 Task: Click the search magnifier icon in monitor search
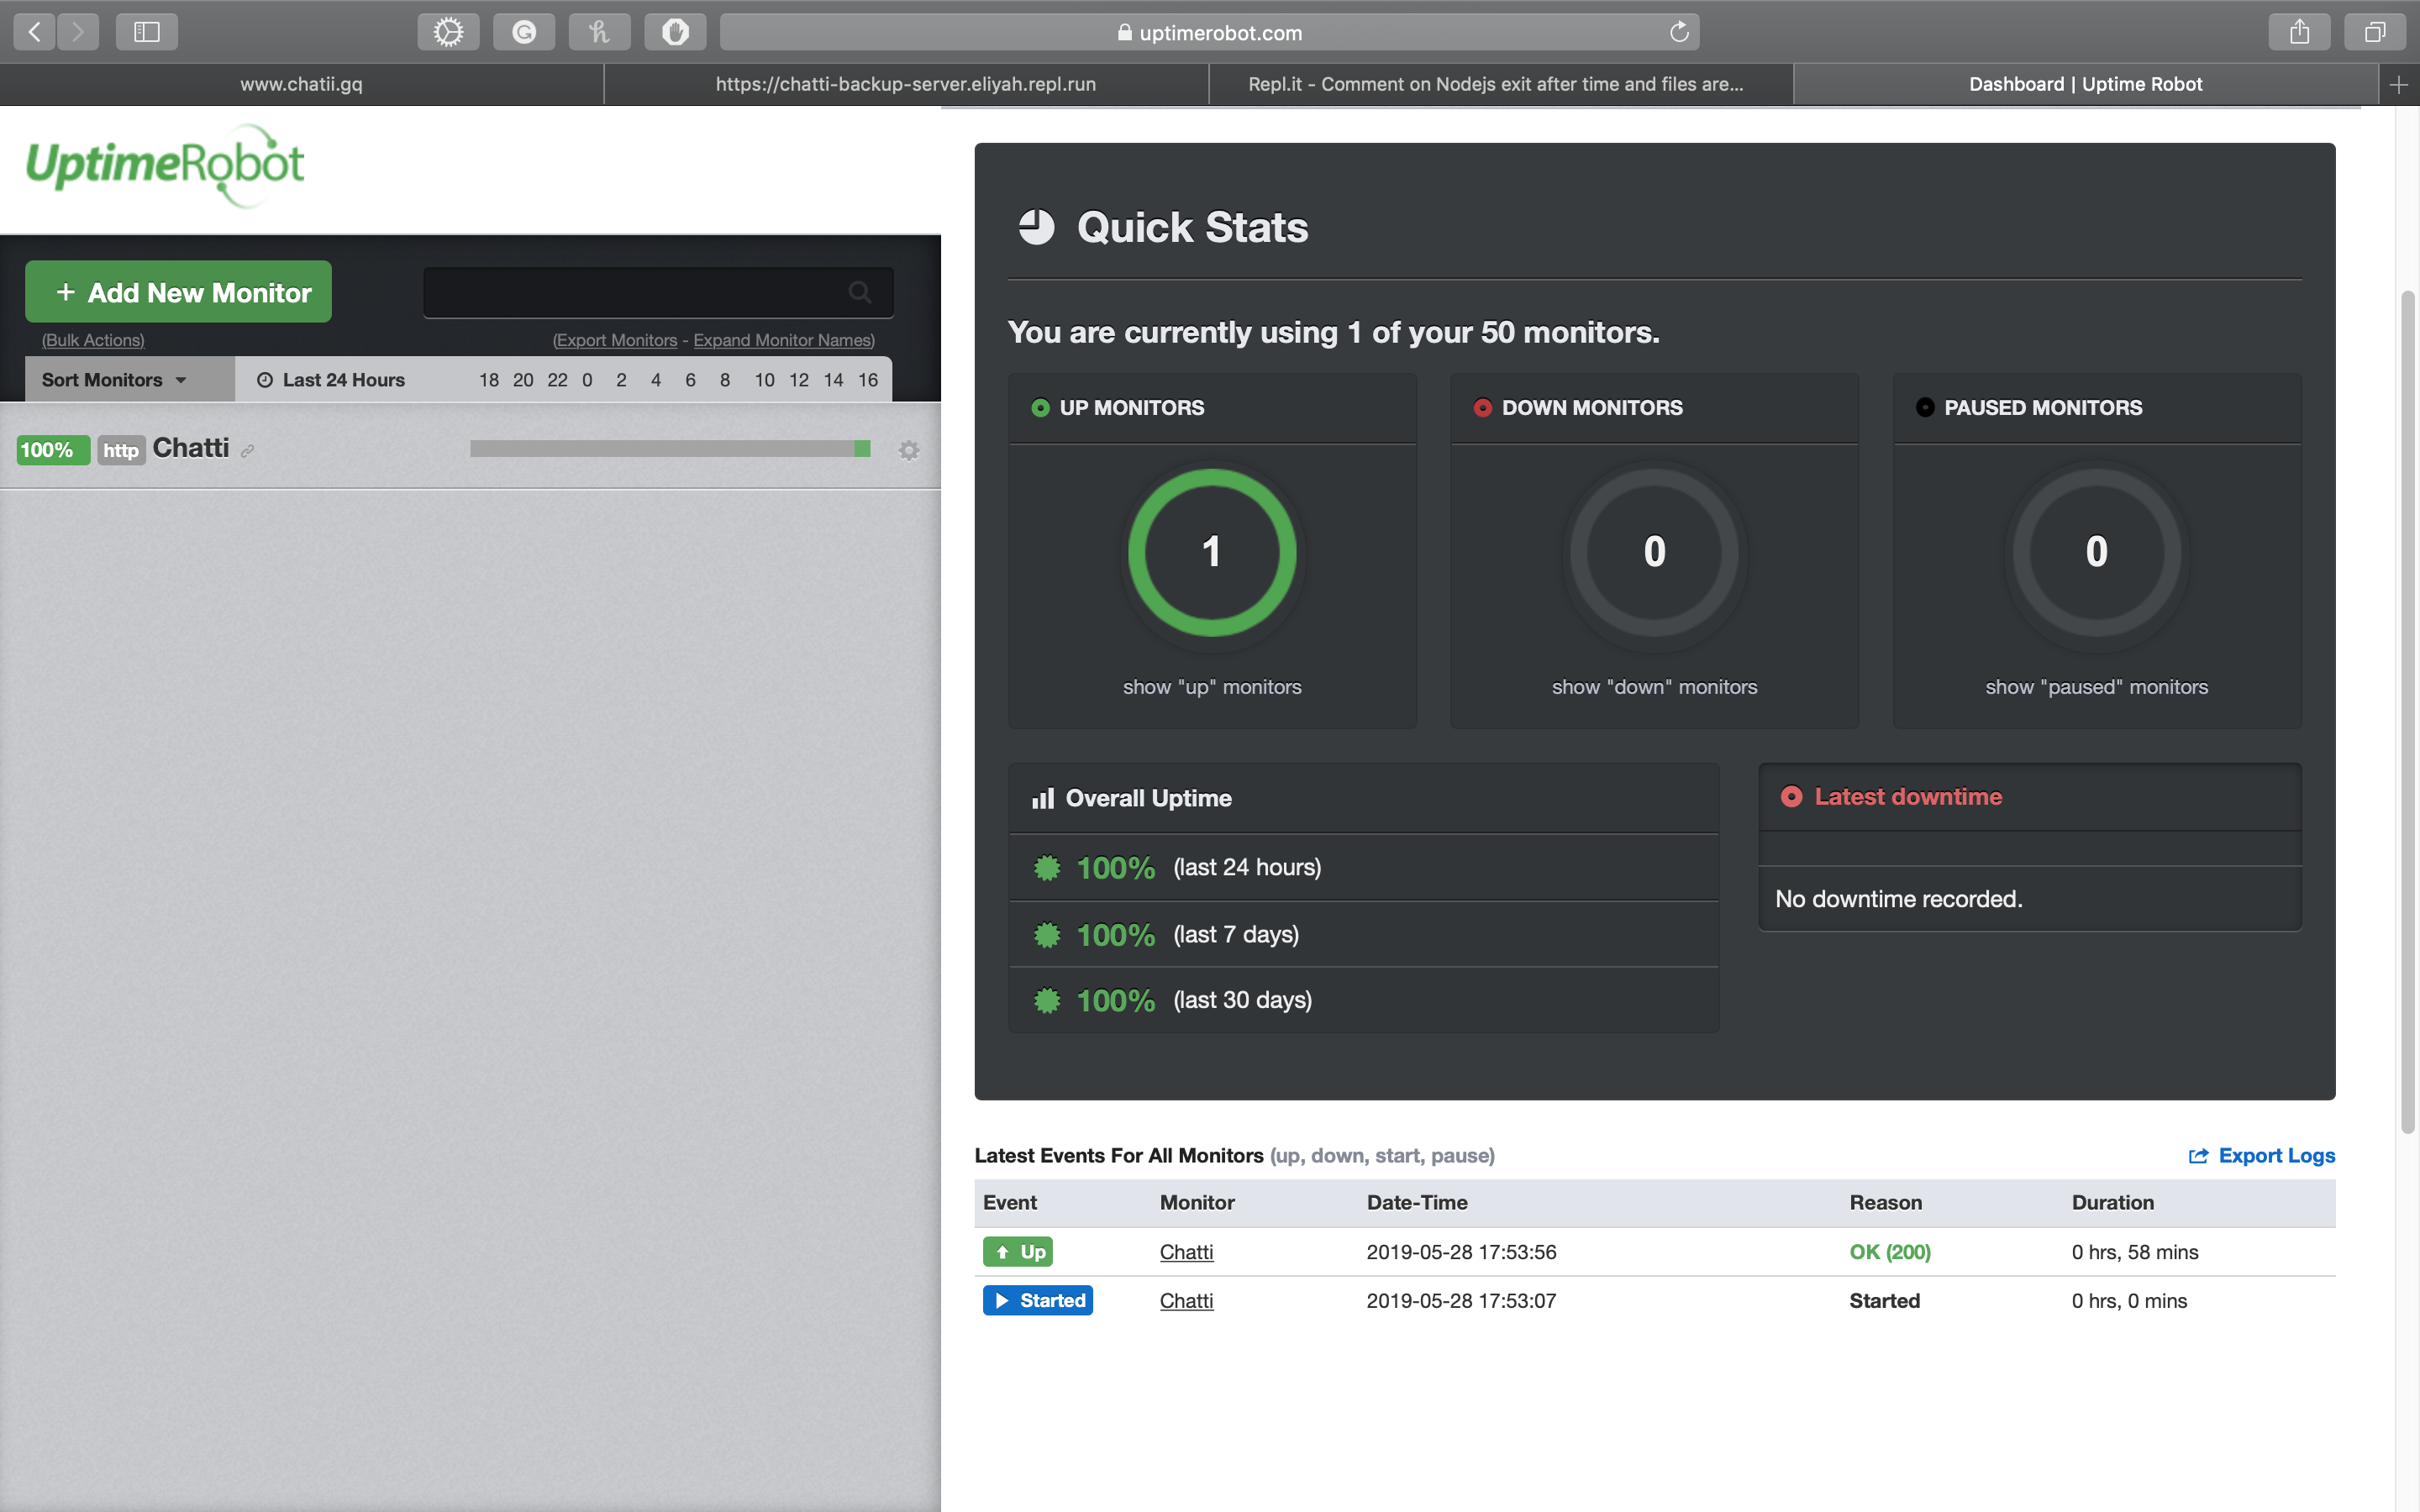[x=859, y=292]
